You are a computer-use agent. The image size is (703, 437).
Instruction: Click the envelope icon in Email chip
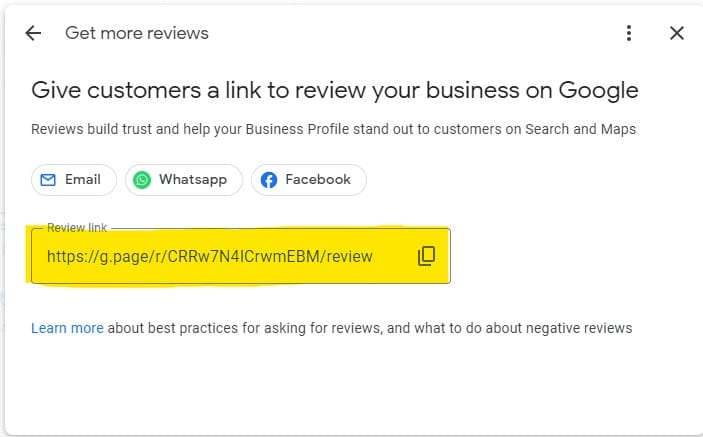click(48, 180)
